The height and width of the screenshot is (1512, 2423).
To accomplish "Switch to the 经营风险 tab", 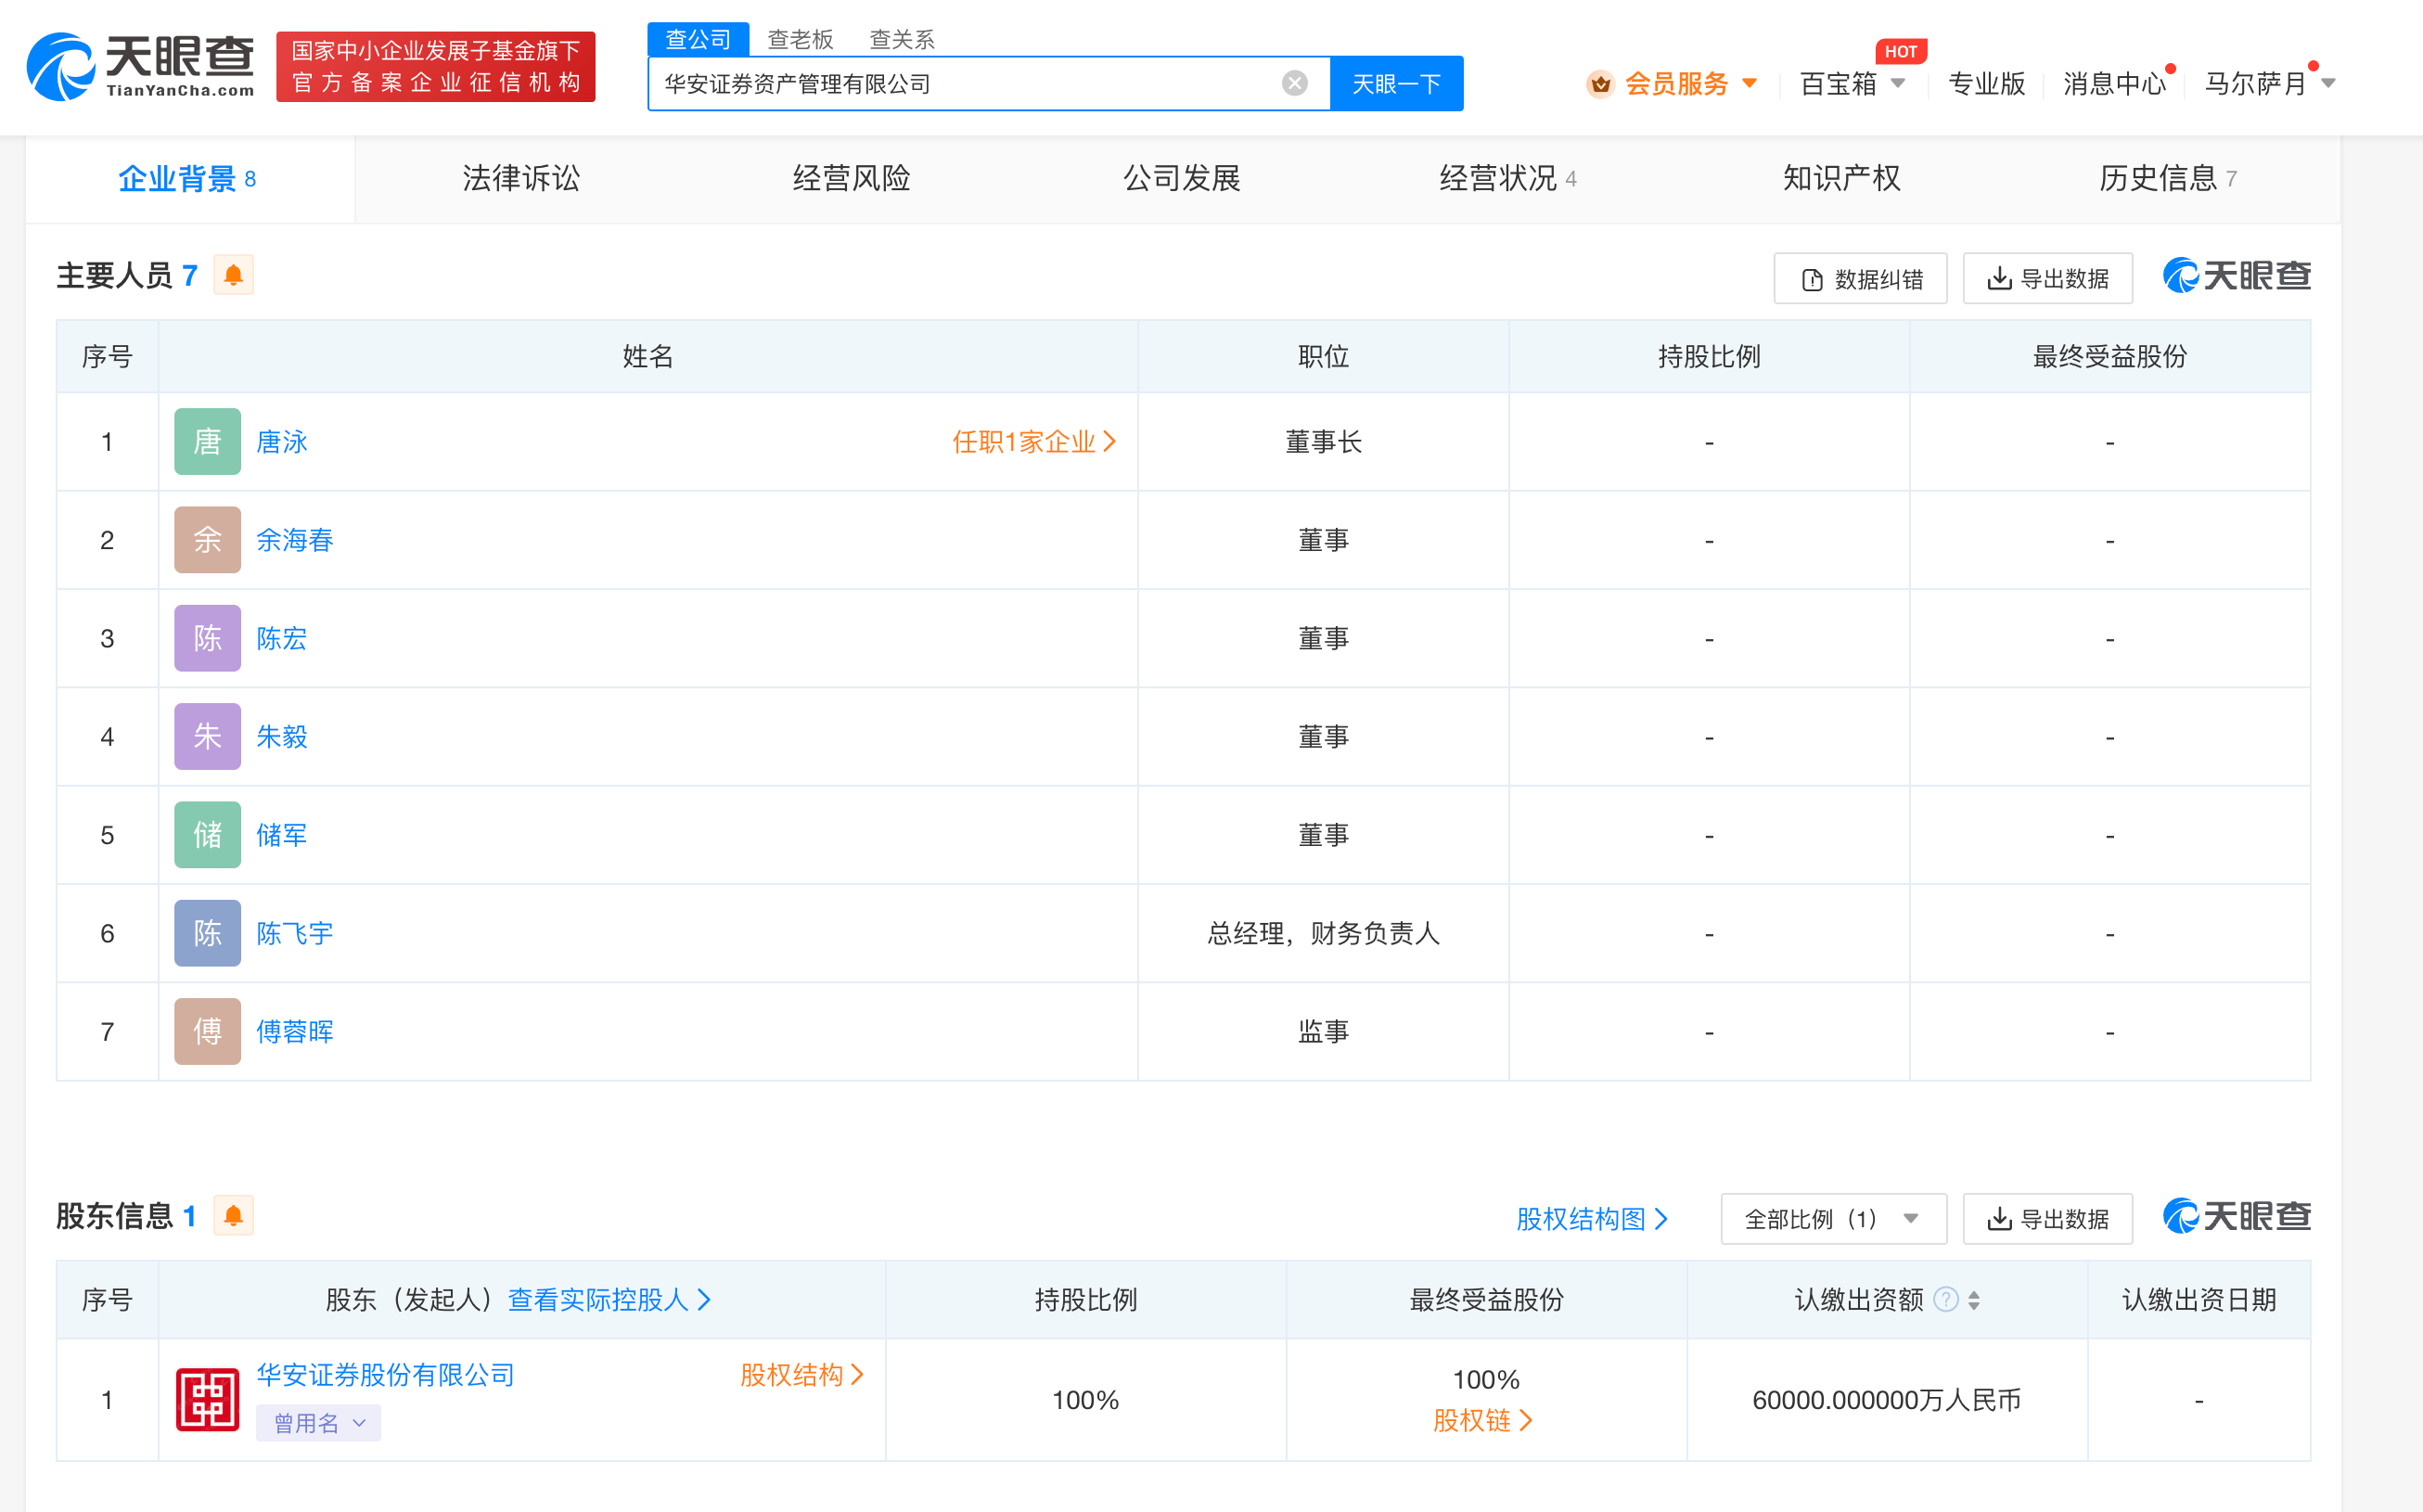I will tap(851, 179).
